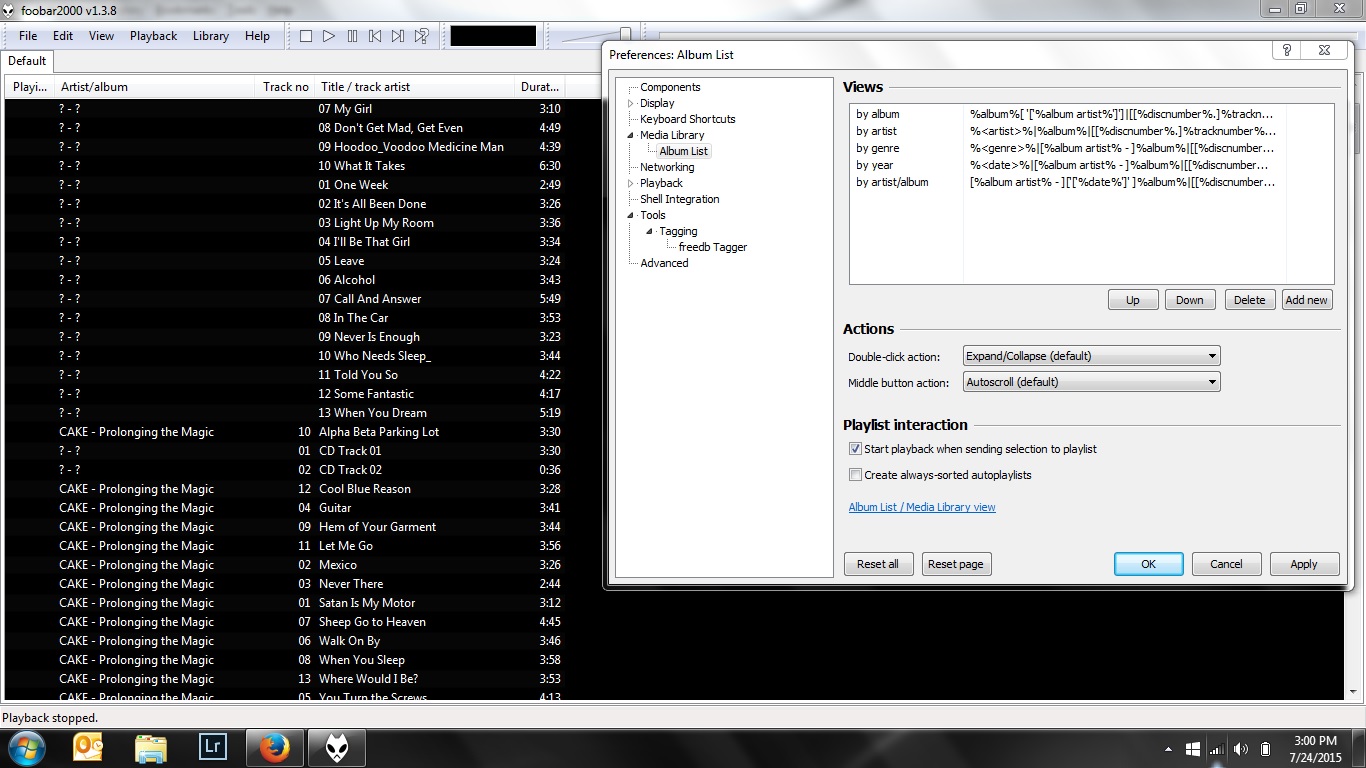Open the network signal tray icon

pos(1216,749)
